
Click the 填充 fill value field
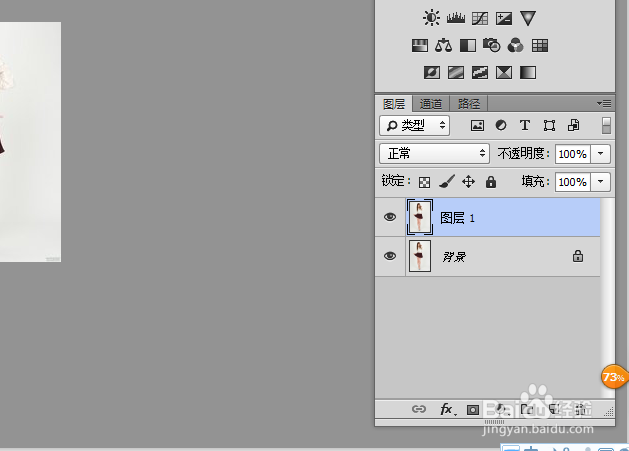pos(572,182)
